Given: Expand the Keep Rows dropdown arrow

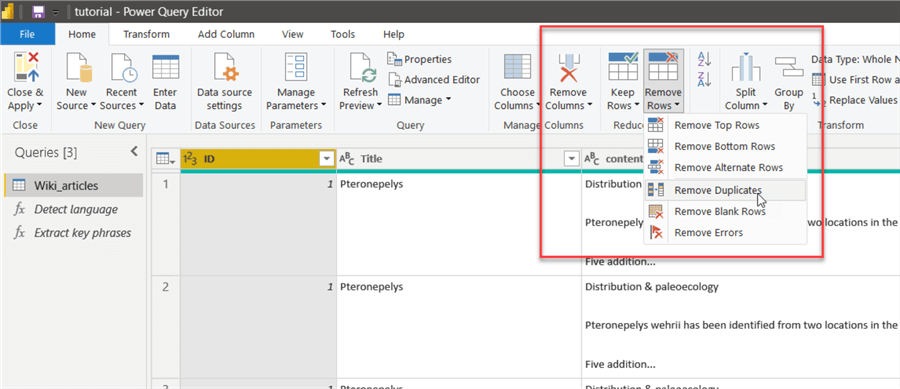Looking at the screenshot, I should (x=636, y=106).
